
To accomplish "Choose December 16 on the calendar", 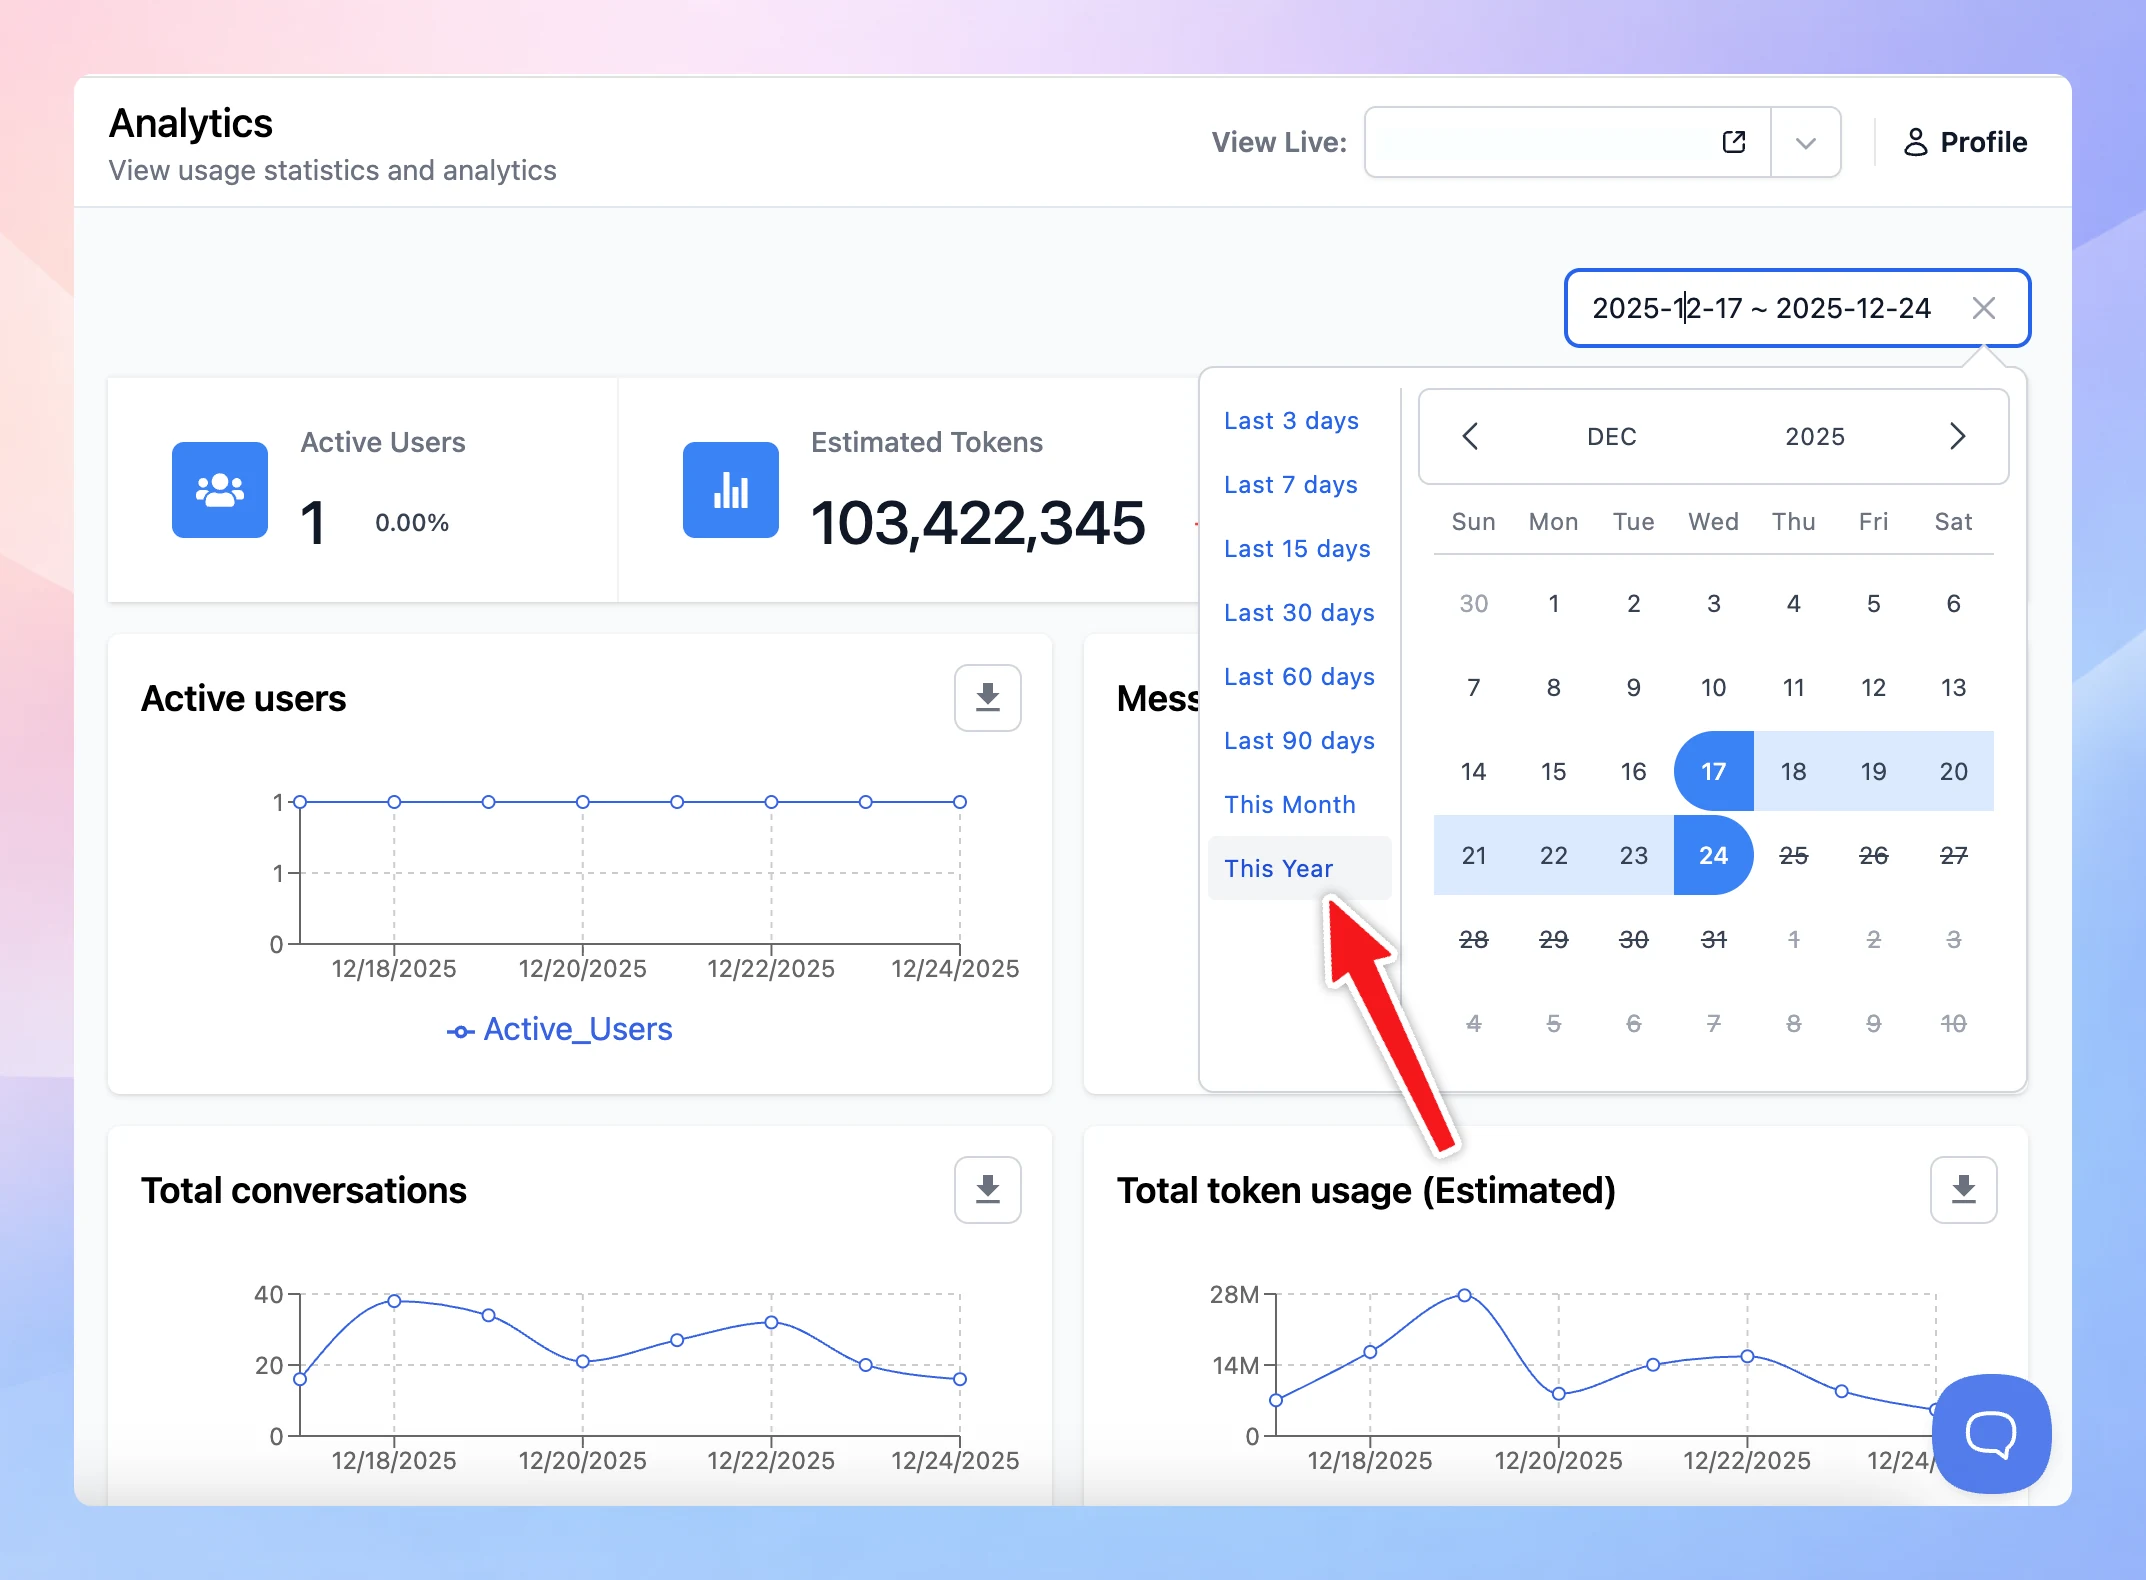I will click(x=1633, y=771).
